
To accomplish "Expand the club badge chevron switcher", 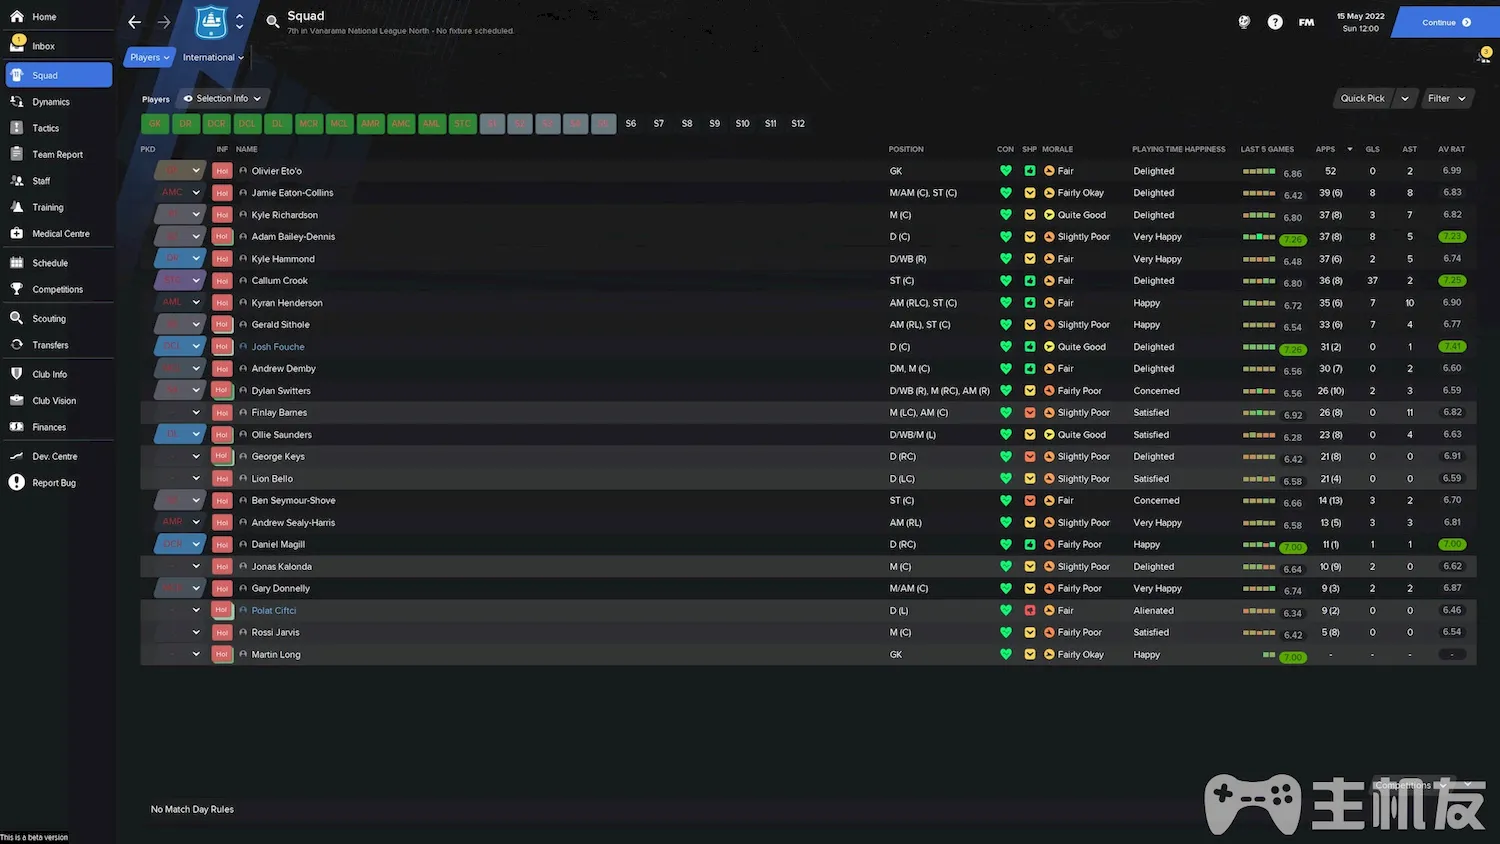I will tap(239, 22).
